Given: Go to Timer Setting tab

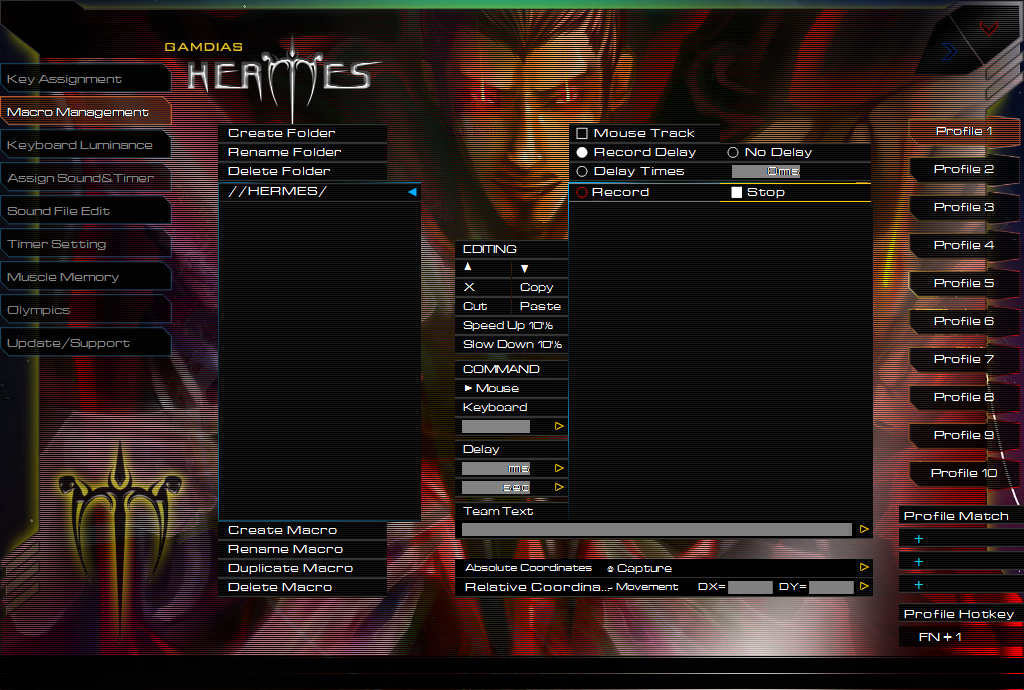Looking at the screenshot, I should [x=86, y=244].
